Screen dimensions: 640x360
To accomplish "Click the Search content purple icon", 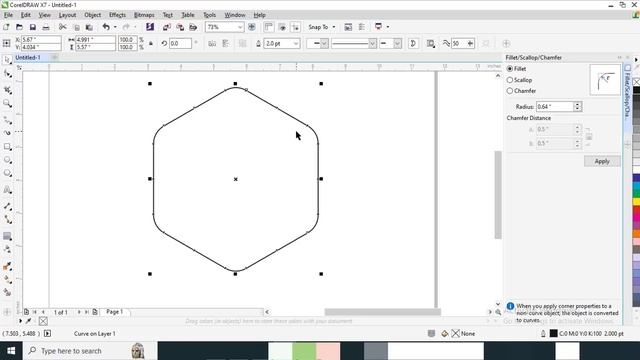I will (150, 27).
